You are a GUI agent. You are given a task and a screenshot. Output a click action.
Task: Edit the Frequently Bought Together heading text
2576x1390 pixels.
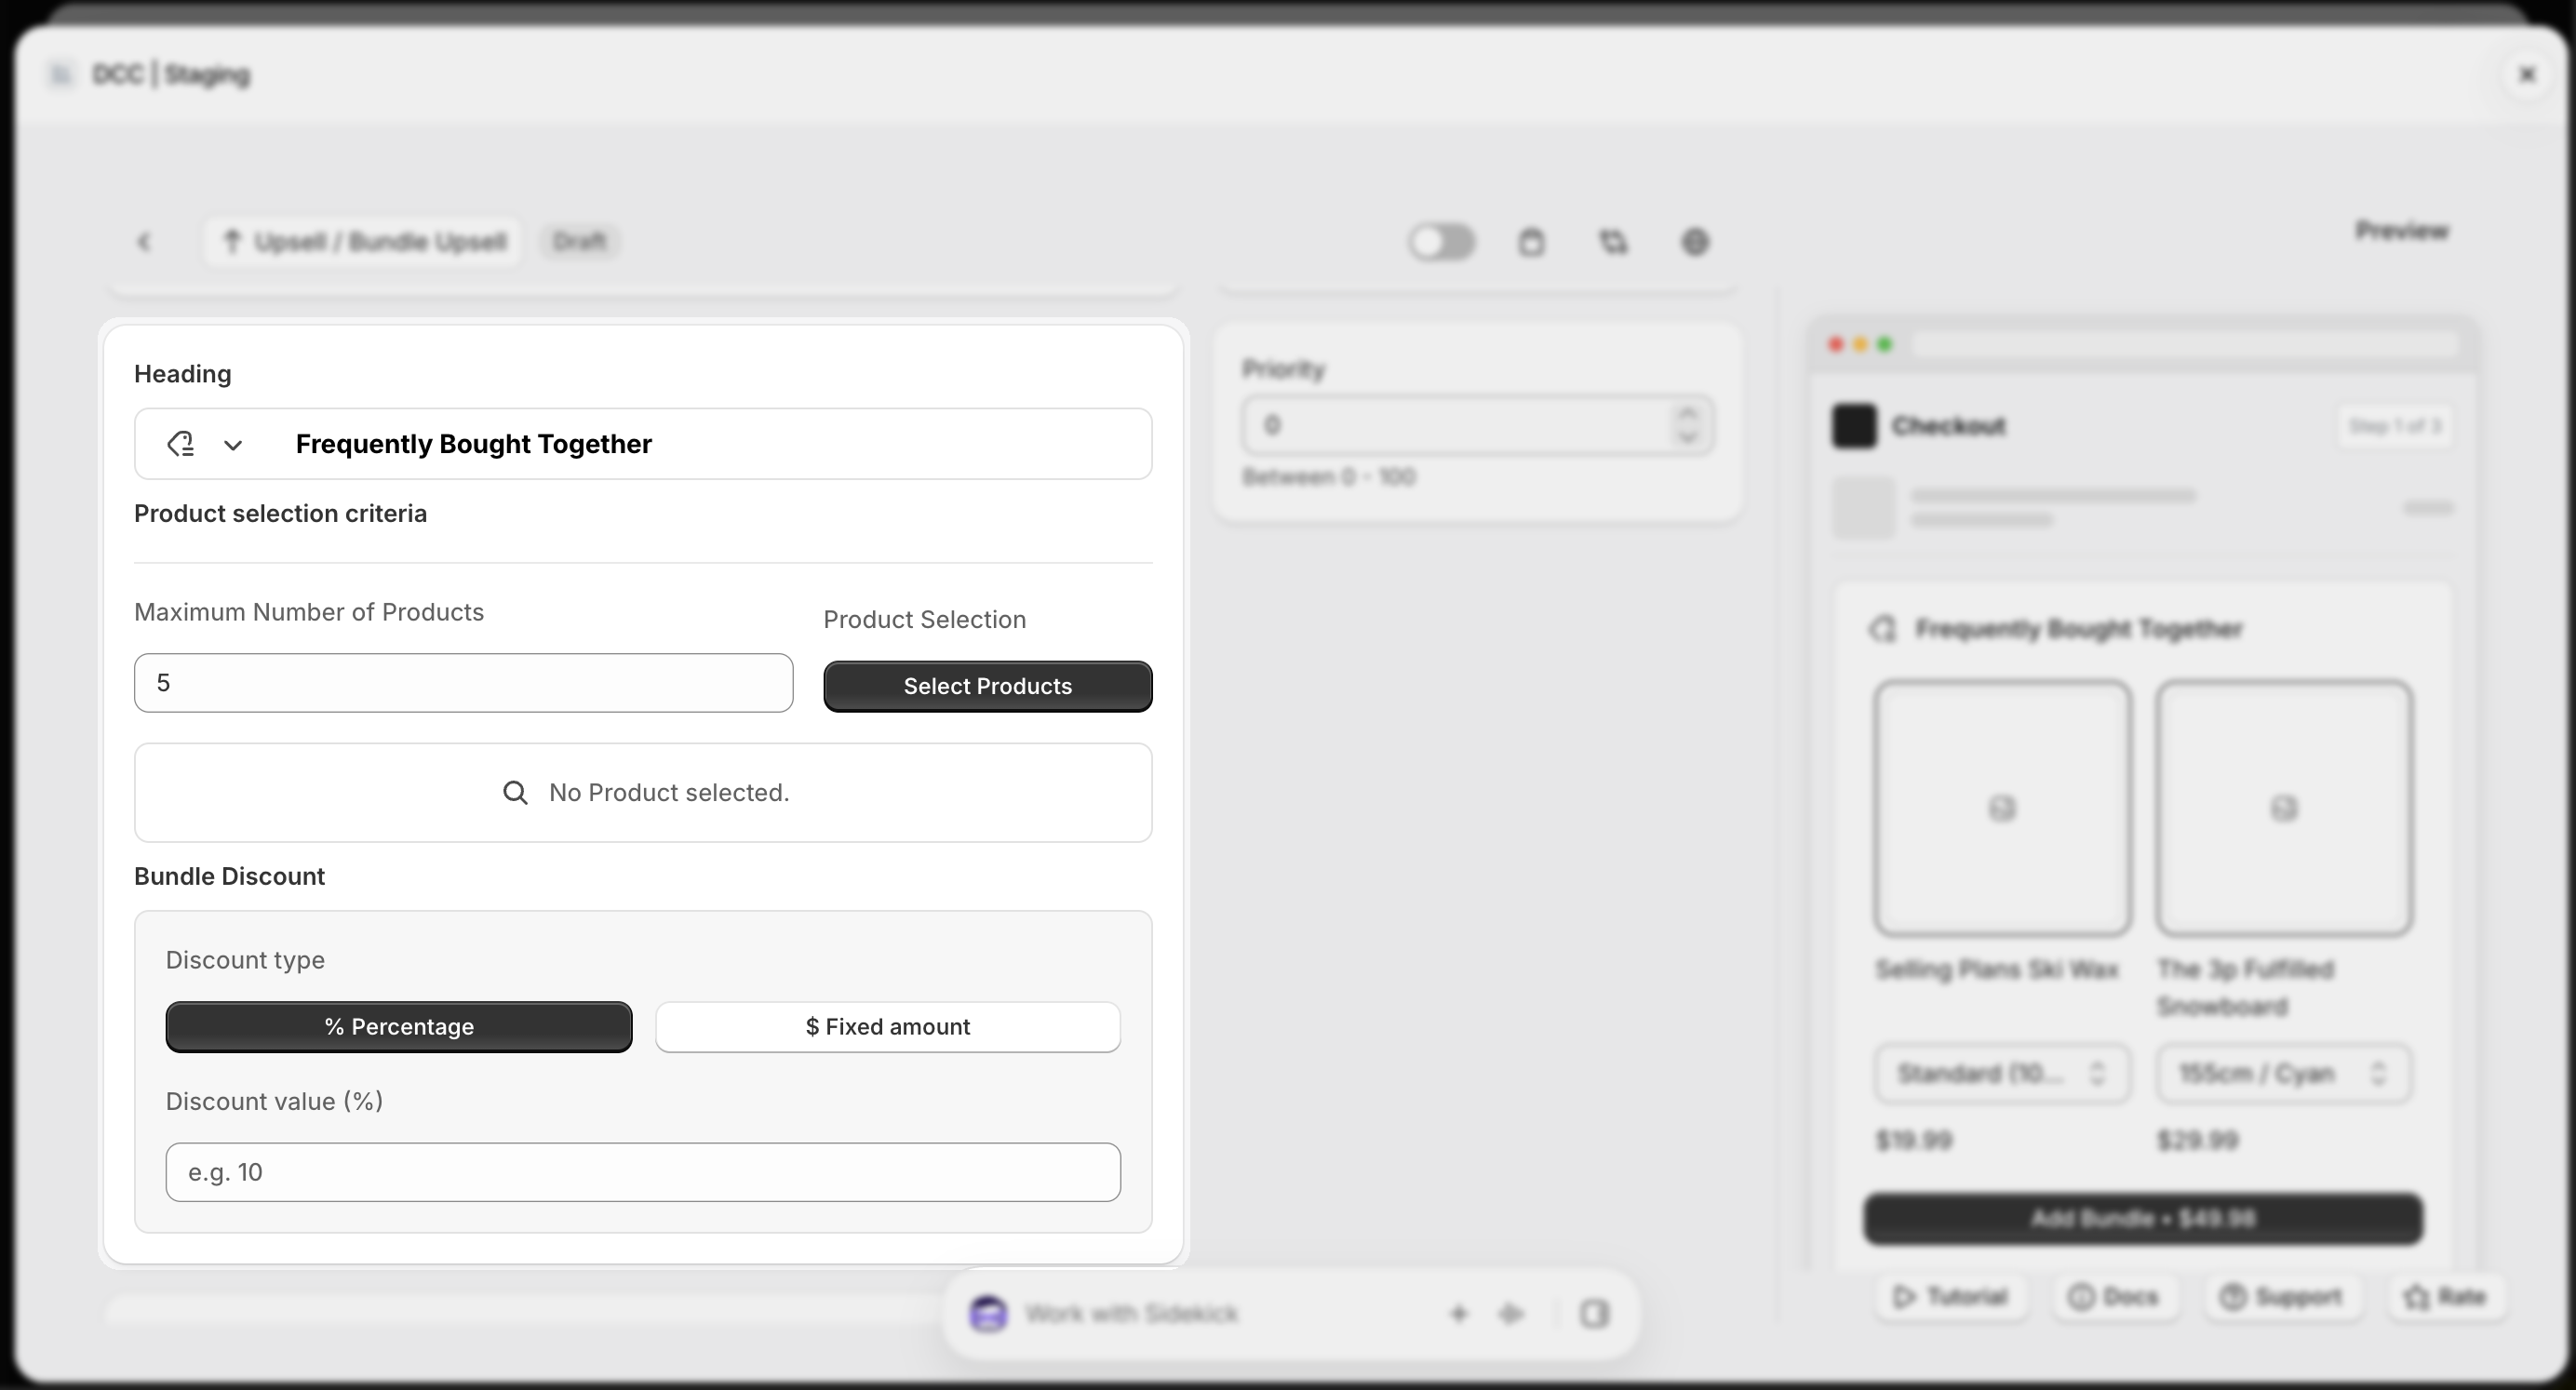pyautogui.click(x=474, y=444)
